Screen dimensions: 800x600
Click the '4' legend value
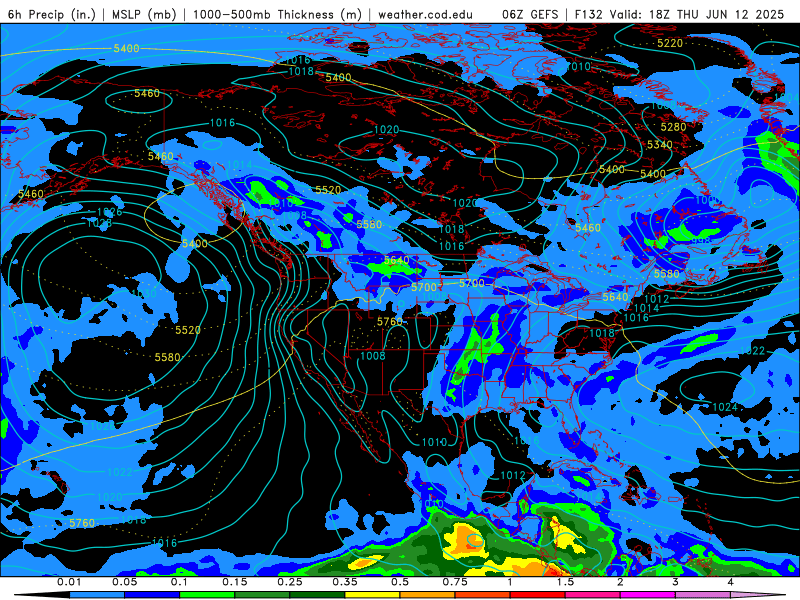tap(730, 582)
